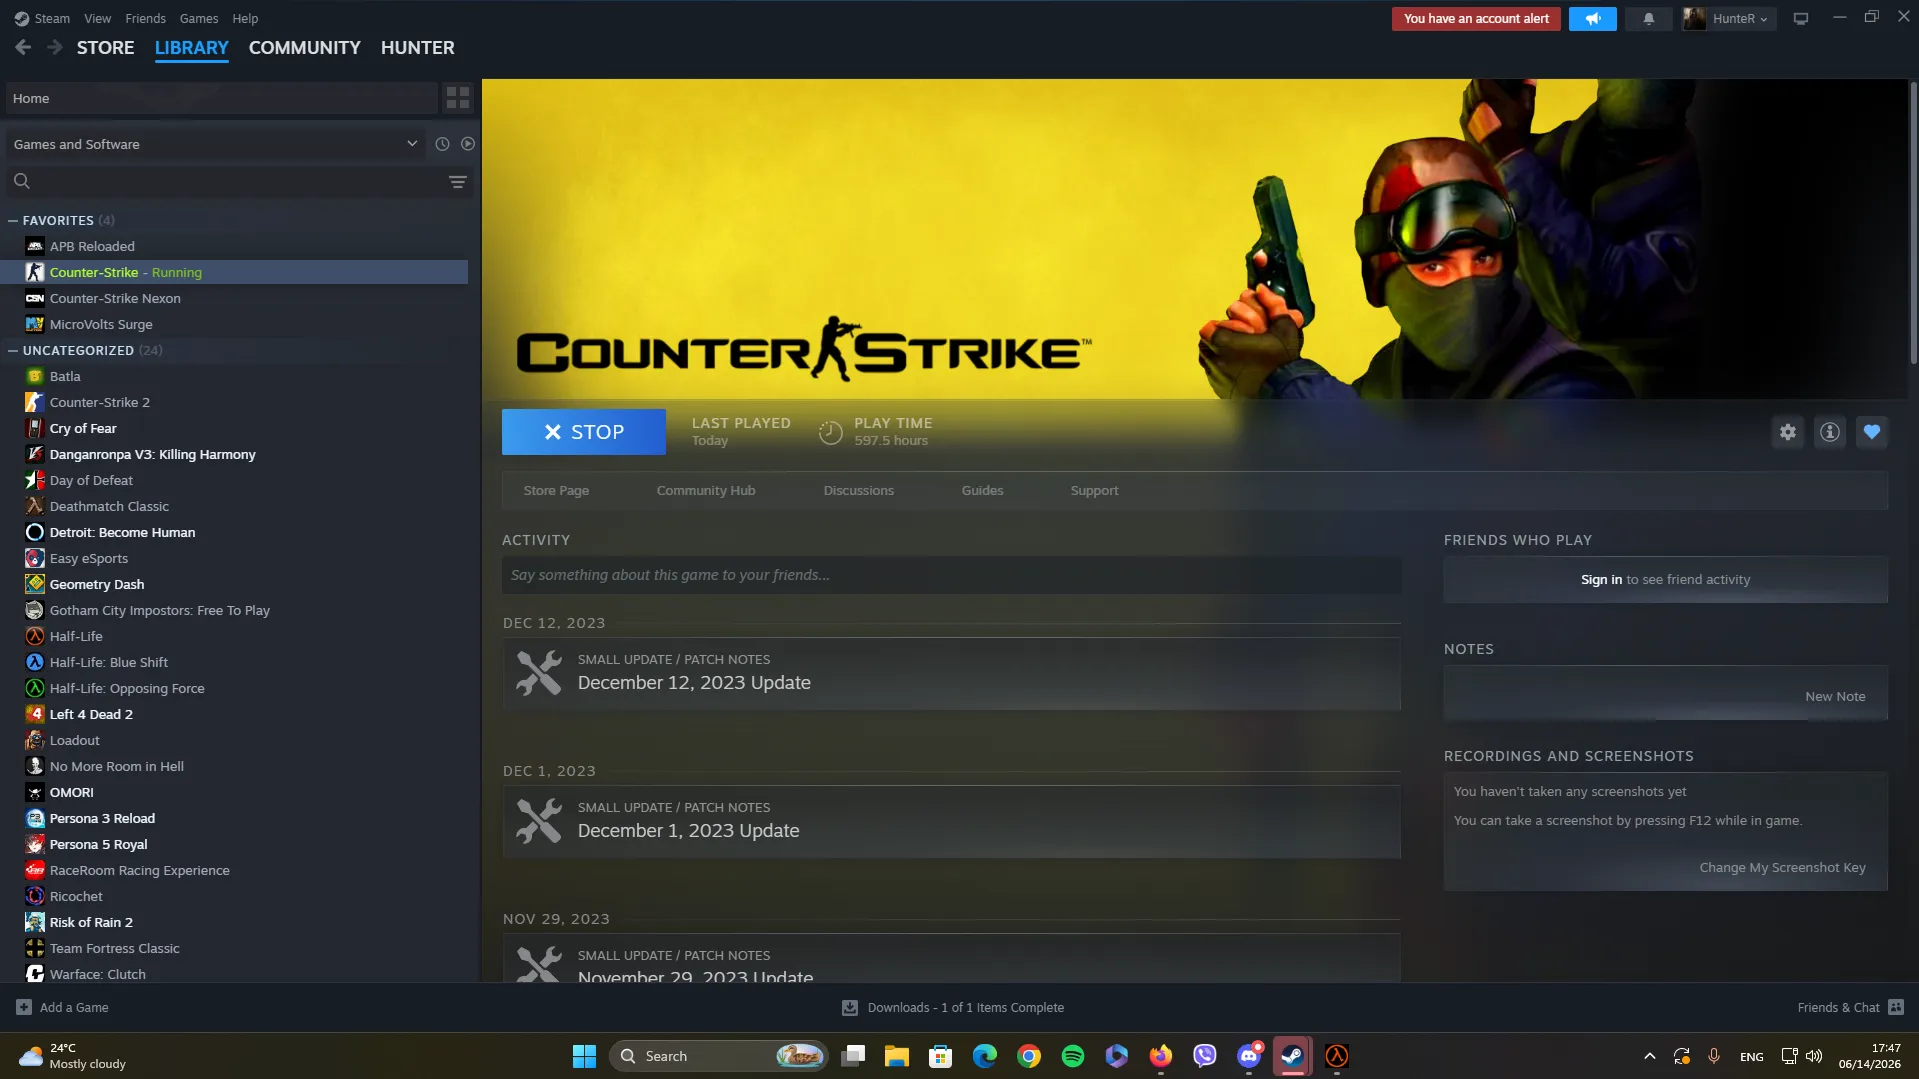Open Microsoft Edge from the taskbar
Viewport: 1919px width, 1079px height.
coord(985,1056)
